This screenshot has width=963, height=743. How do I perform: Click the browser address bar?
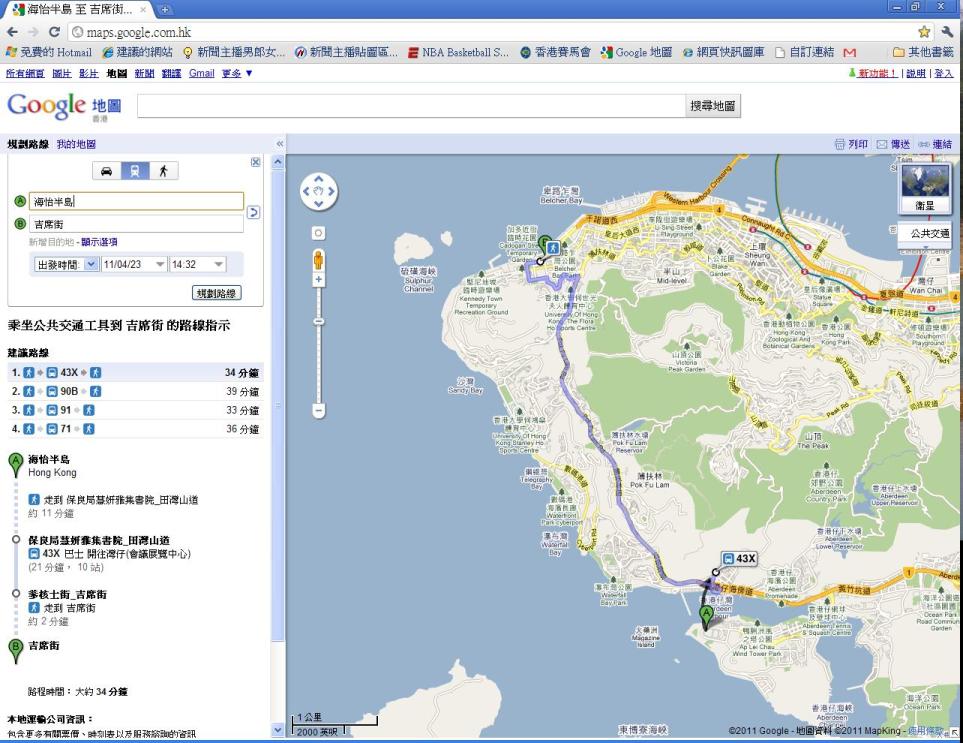491,32
